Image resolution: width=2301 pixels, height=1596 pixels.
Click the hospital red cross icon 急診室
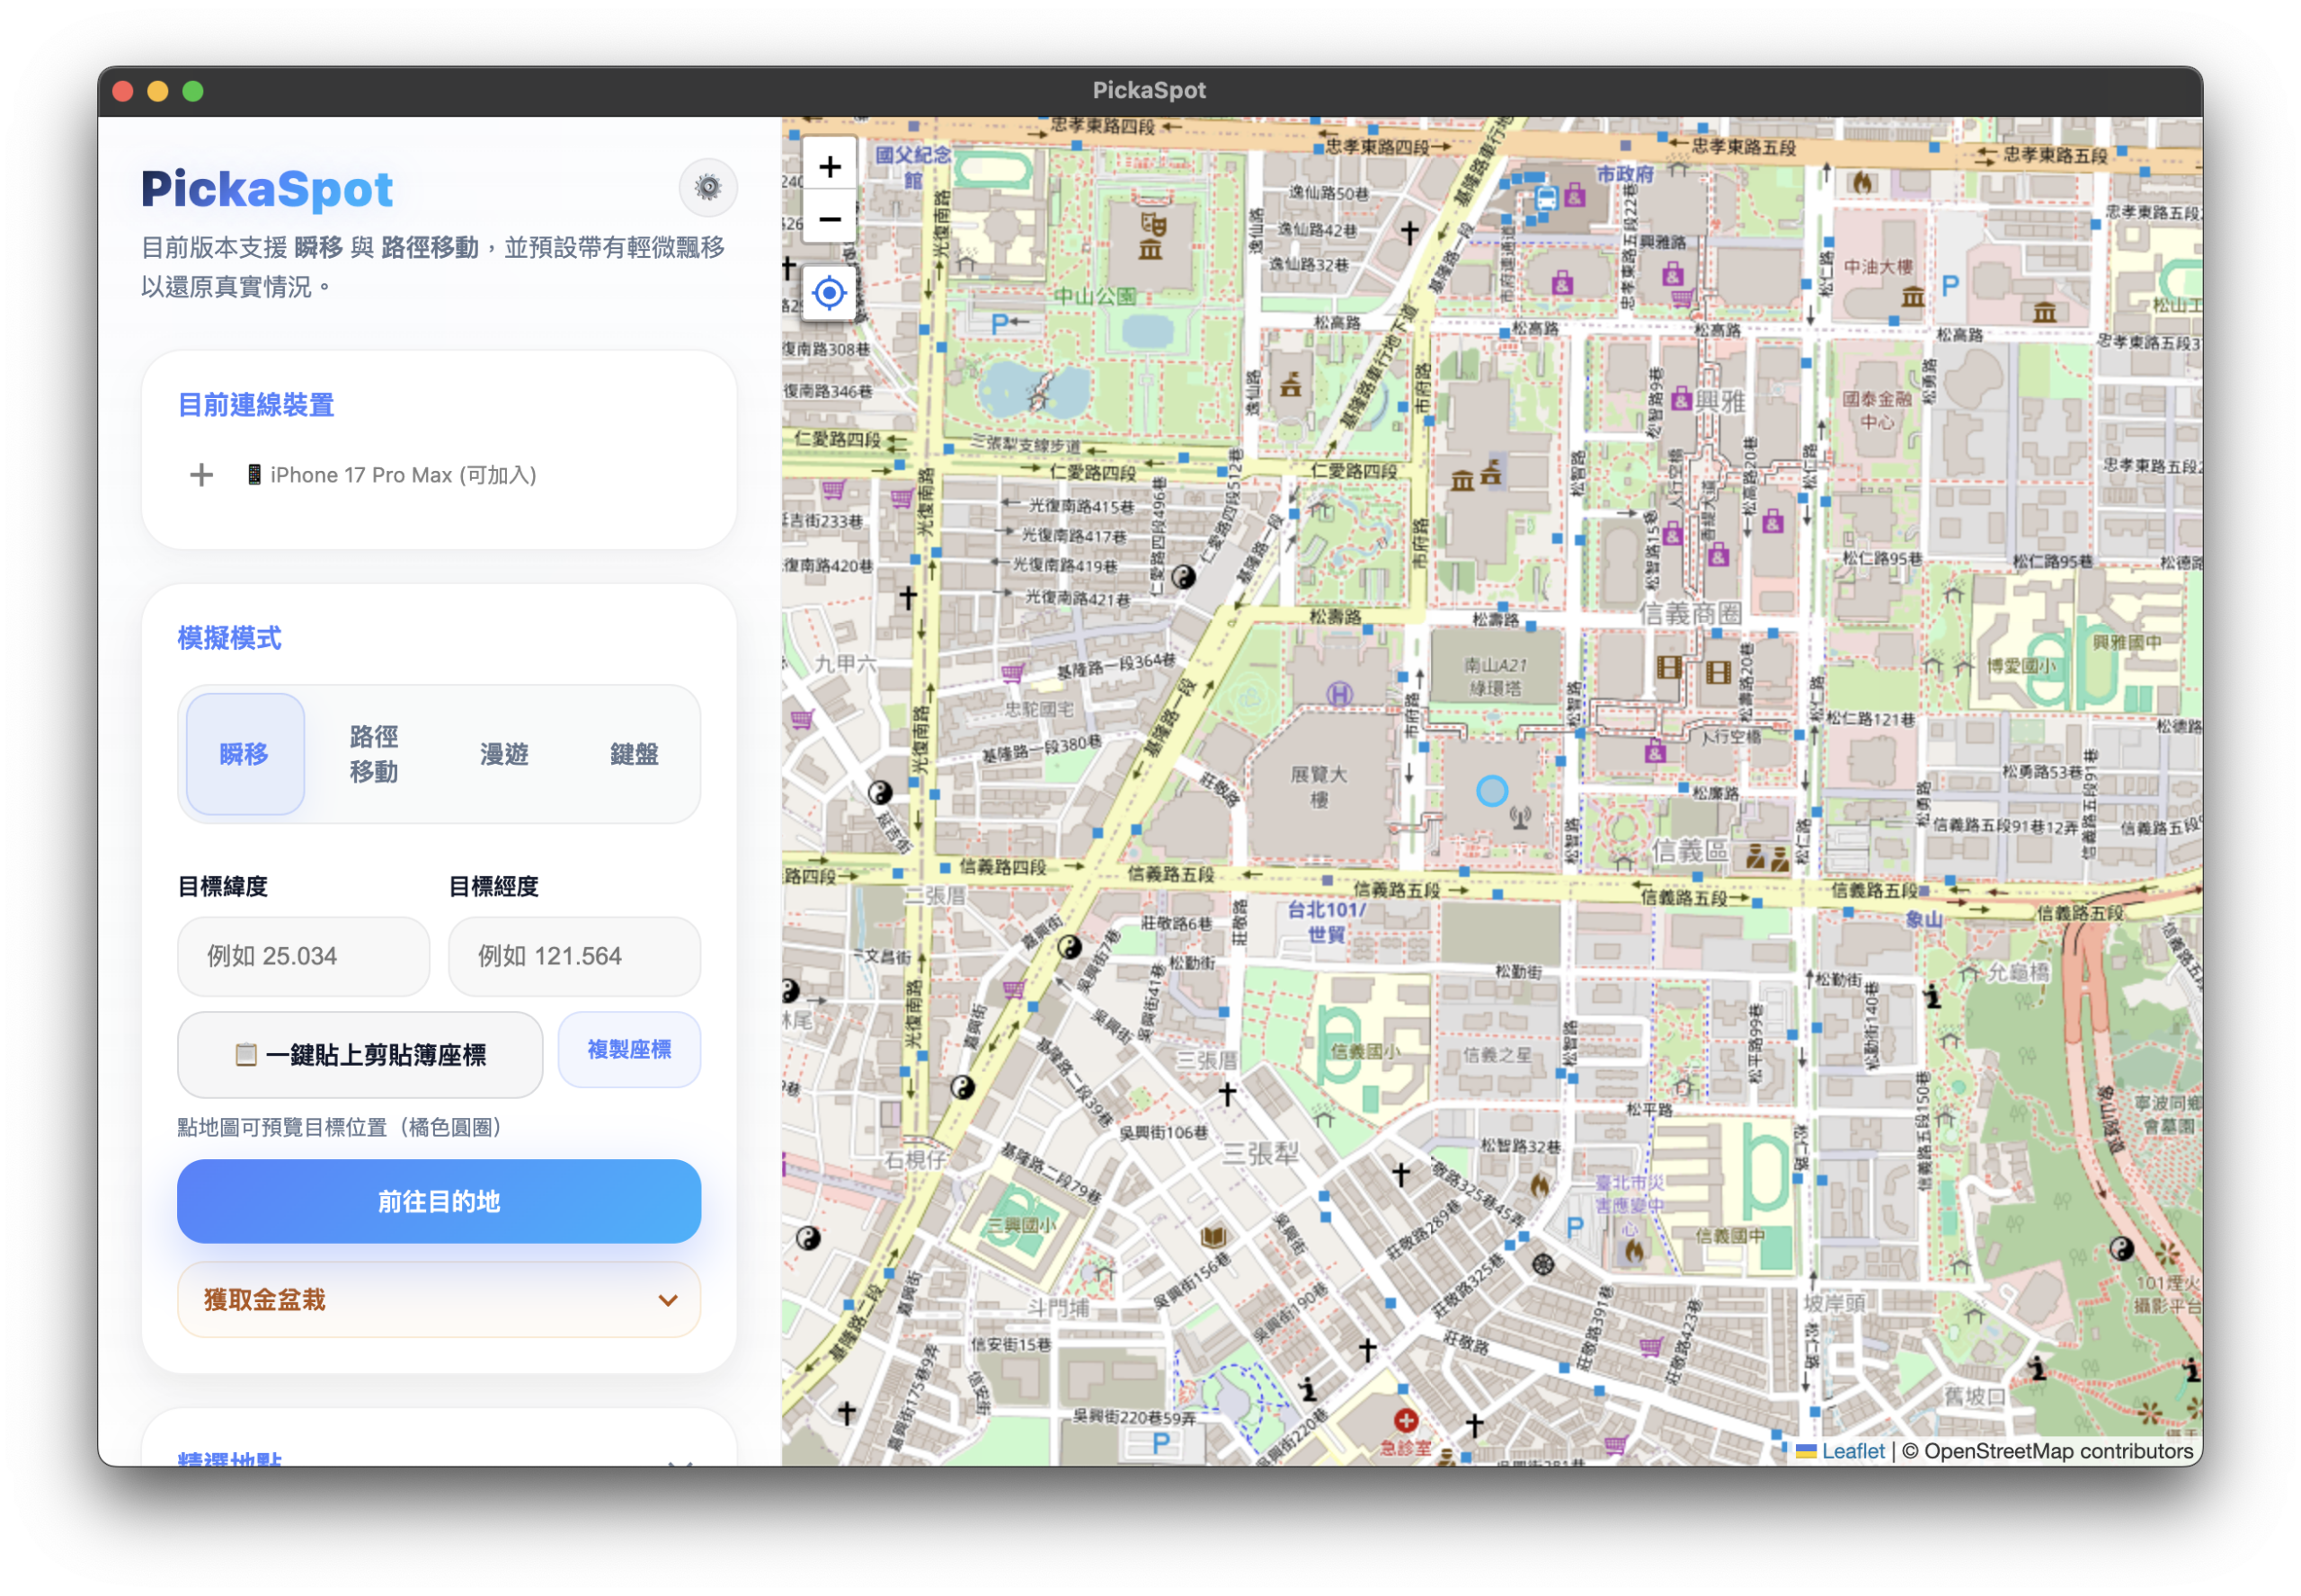[1406, 1421]
